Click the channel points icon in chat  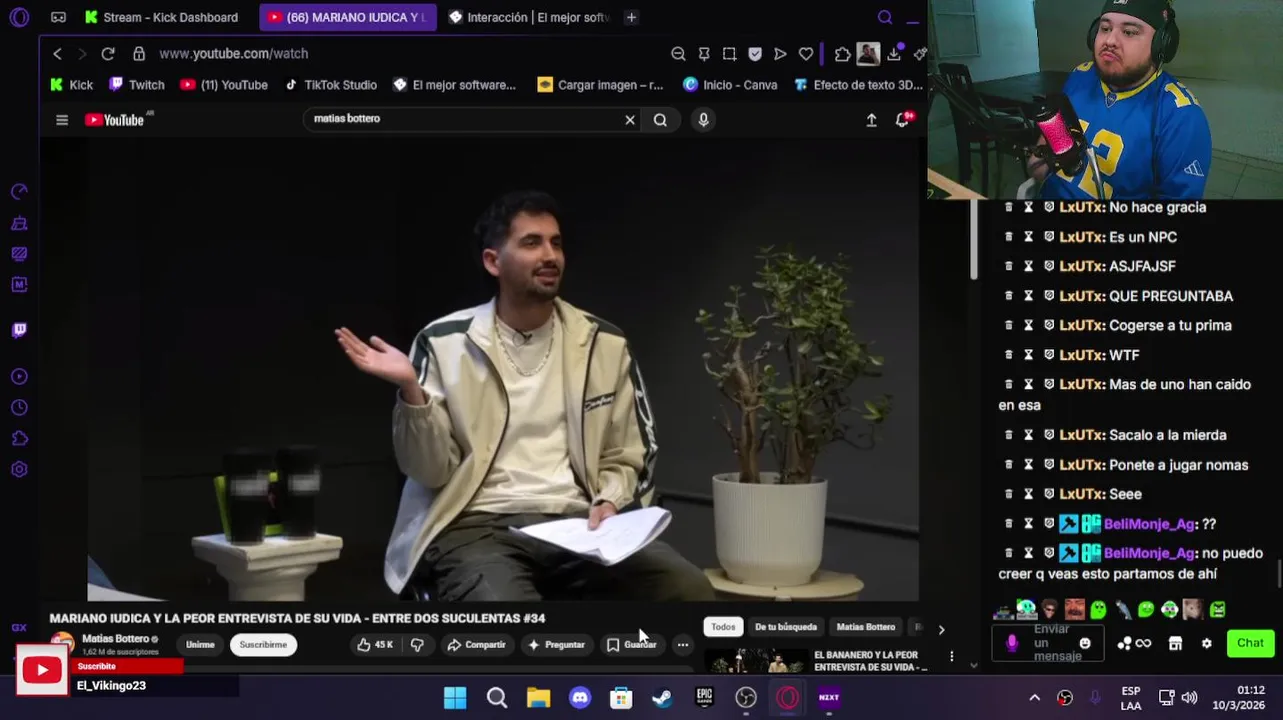click(x=1124, y=643)
